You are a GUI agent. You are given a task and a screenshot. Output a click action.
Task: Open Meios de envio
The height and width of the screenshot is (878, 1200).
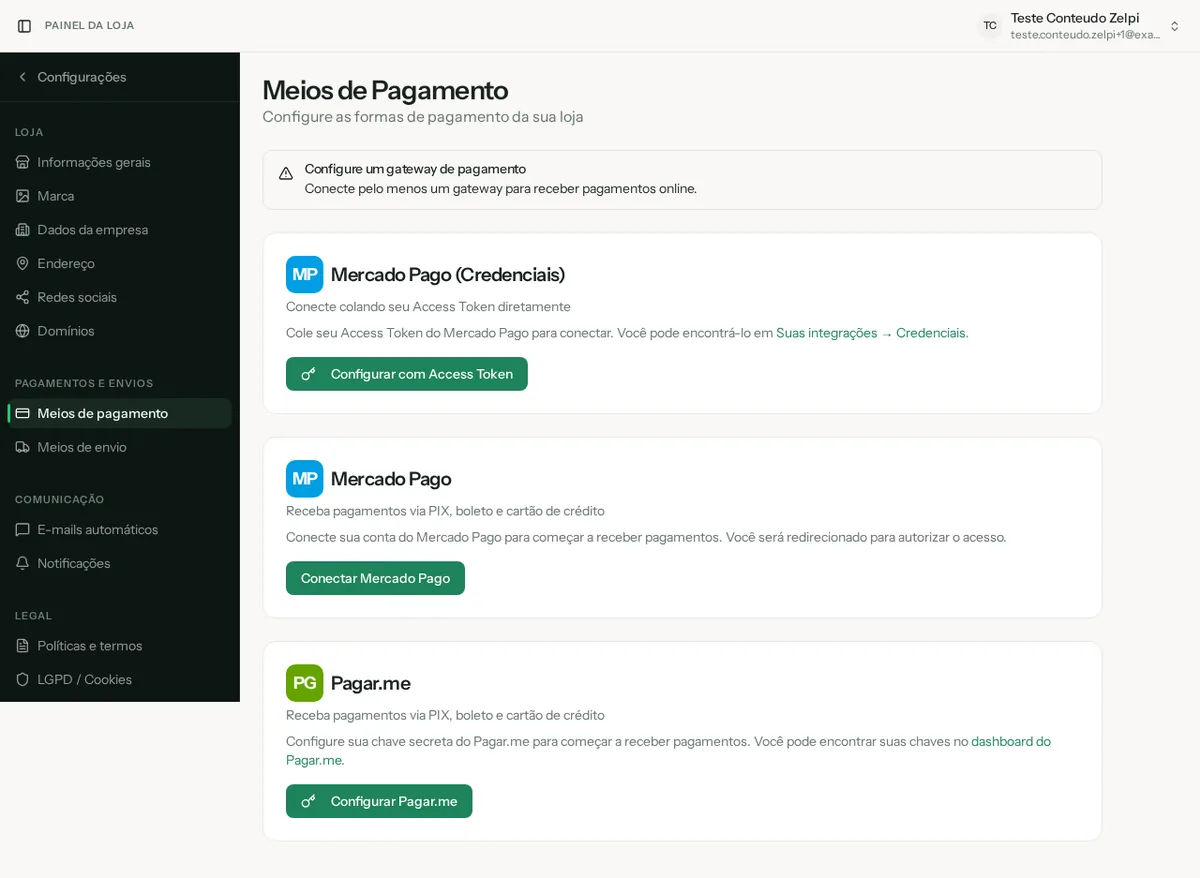pyautogui.click(x=120, y=447)
